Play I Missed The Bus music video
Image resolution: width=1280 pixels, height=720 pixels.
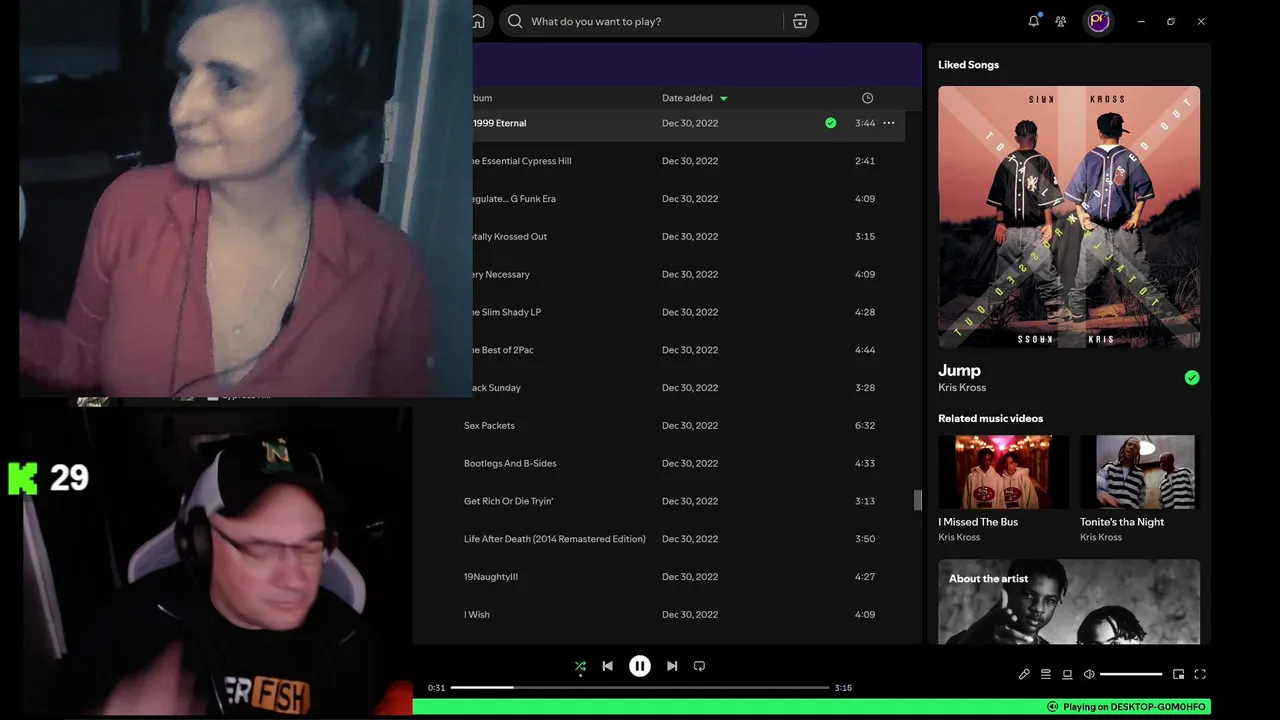click(1003, 472)
